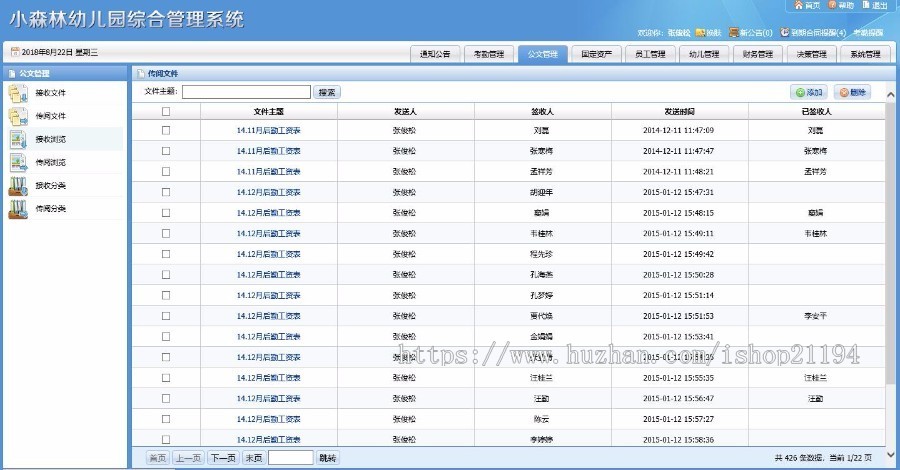Check the row sent at 15:47:31
This screenshot has height=470, width=900.
166,192
